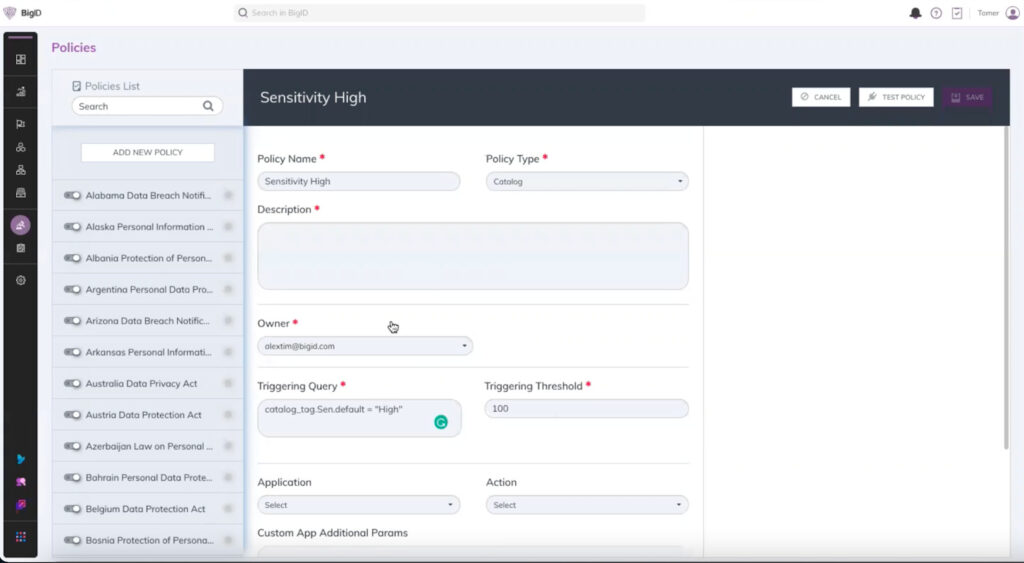This screenshot has width=1024, height=563.
Task: Click the help question mark icon
Action: [x=936, y=13]
